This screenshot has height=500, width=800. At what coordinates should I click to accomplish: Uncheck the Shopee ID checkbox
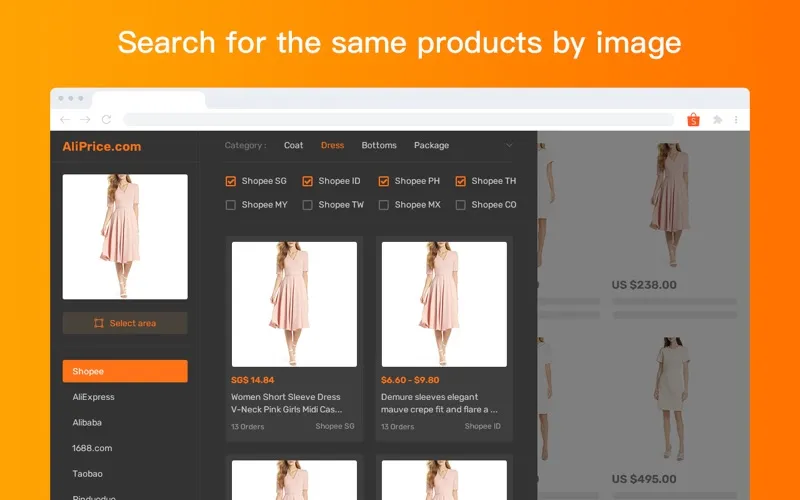click(307, 181)
